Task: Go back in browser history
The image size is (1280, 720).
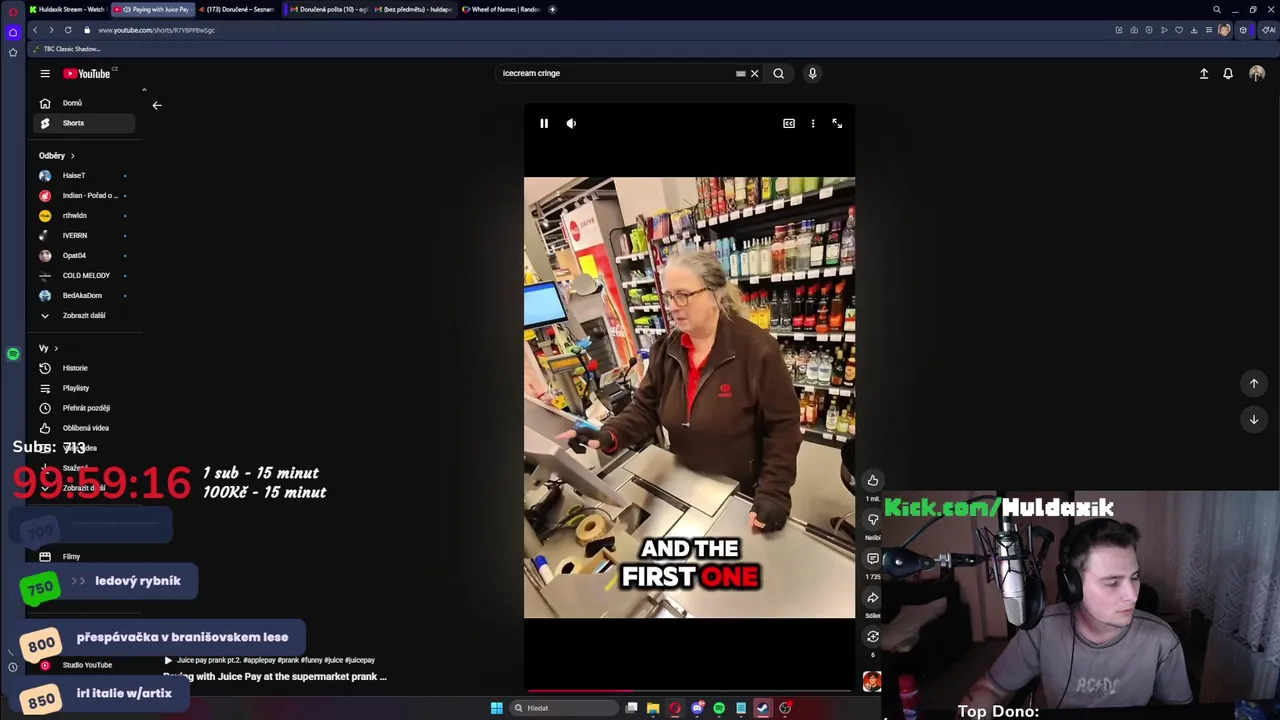Action: [x=35, y=30]
